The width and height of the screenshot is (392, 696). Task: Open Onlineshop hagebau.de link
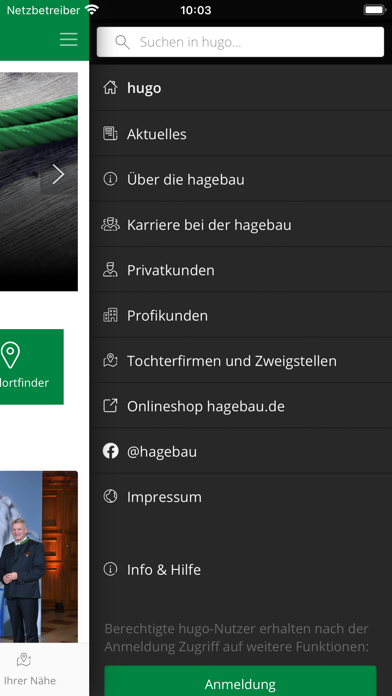pos(241,406)
